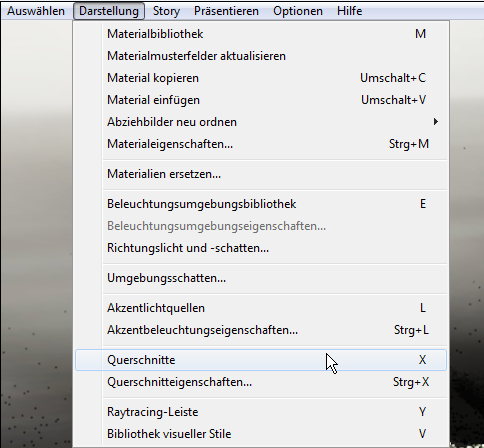Choose Material kopieren
This screenshot has height=448, width=484.
[x=261, y=78]
